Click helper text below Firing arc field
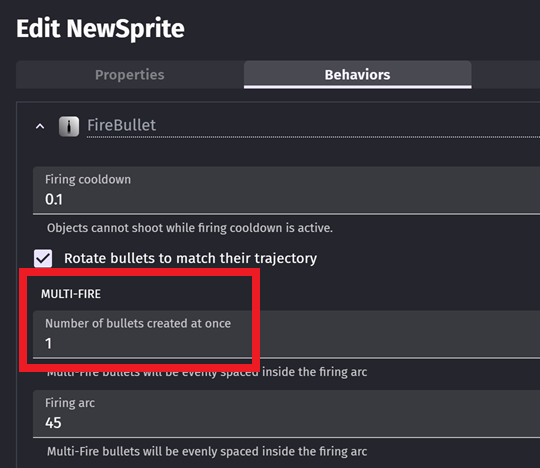 point(207,451)
